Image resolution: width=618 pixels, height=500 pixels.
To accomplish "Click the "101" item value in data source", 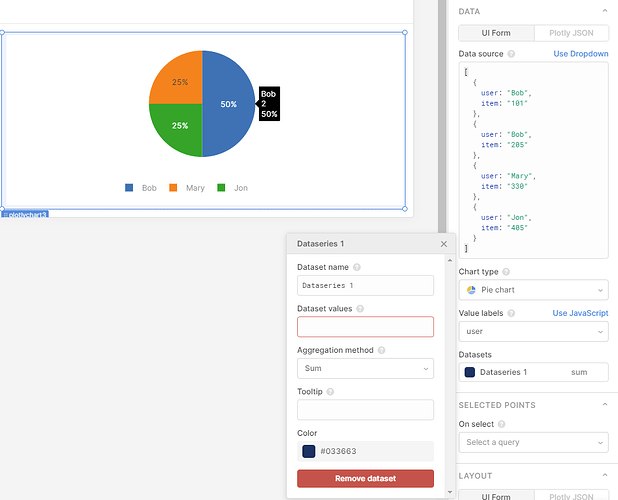I will pyautogui.click(x=517, y=103).
